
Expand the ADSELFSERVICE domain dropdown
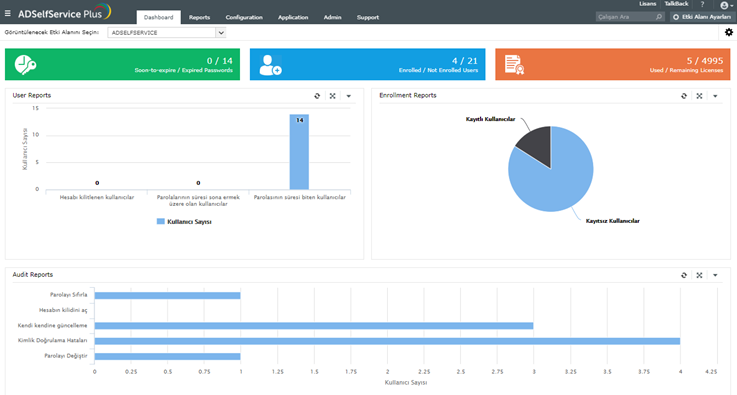(x=220, y=32)
